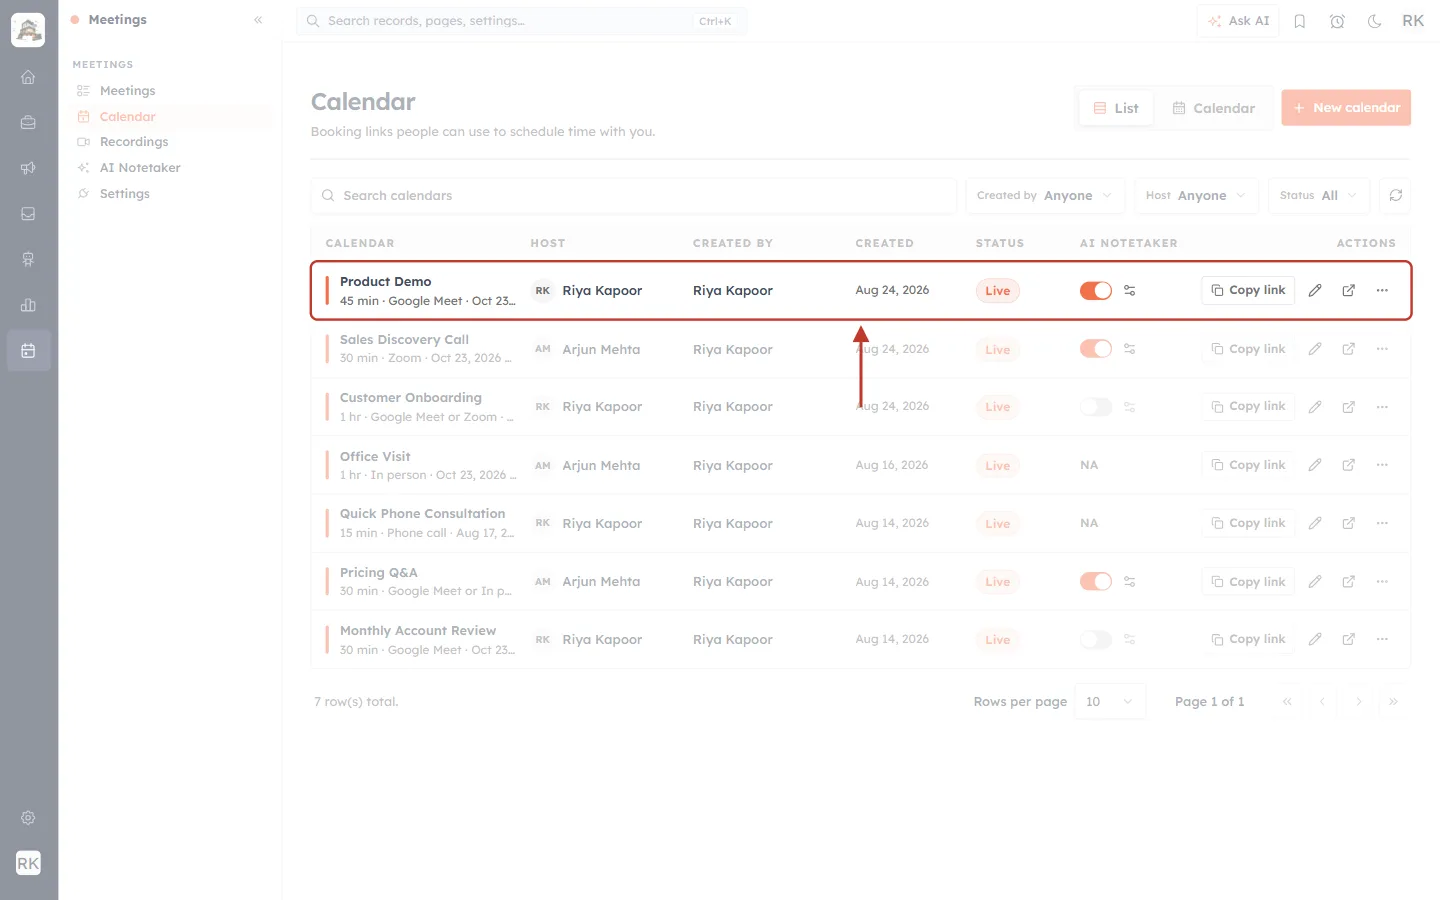Open the calendar meetings icon in rail
Viewport: 1440px width, 900px height.
click(28, 351)
